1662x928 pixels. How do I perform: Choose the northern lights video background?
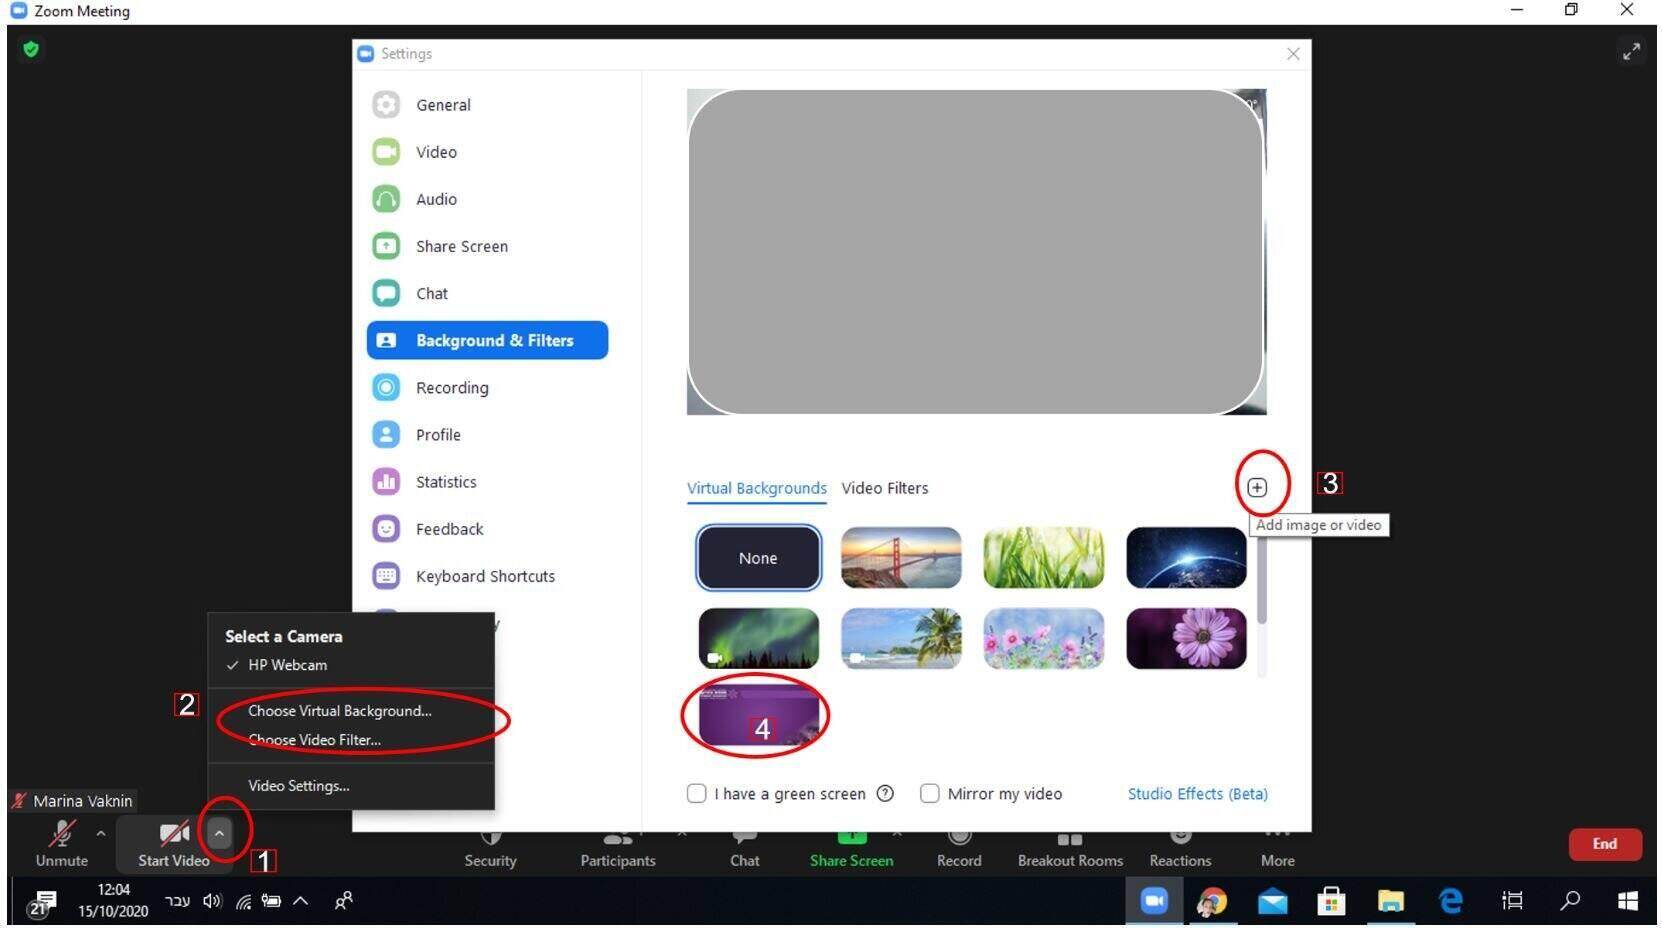coord(758,638)
